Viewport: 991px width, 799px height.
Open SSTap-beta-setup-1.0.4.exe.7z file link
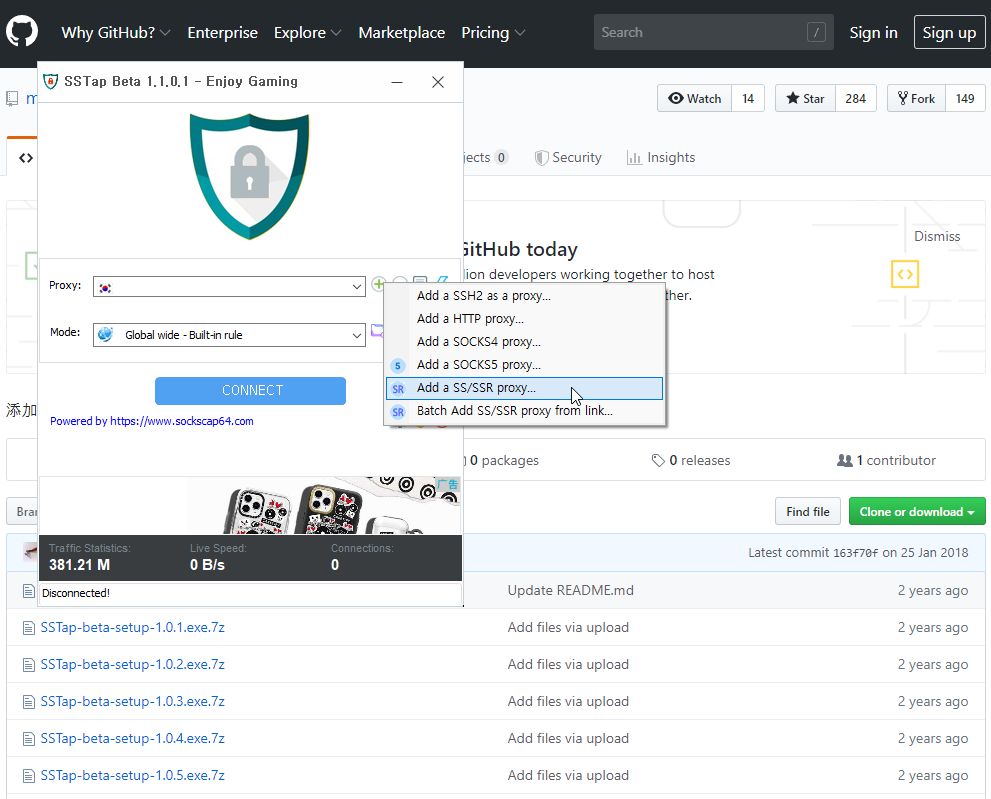(133, 739)
